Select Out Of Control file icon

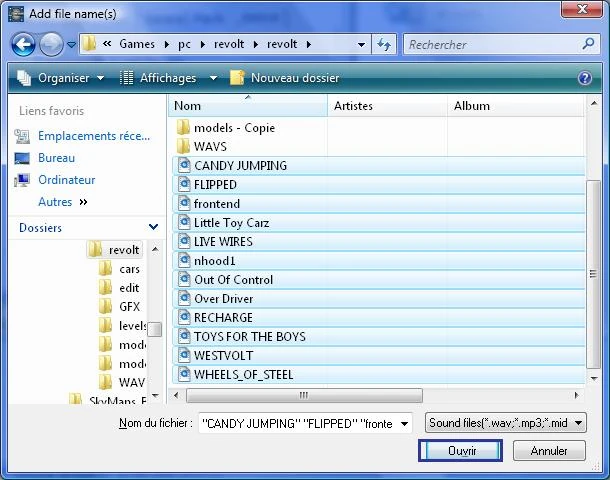click(184, 279)
